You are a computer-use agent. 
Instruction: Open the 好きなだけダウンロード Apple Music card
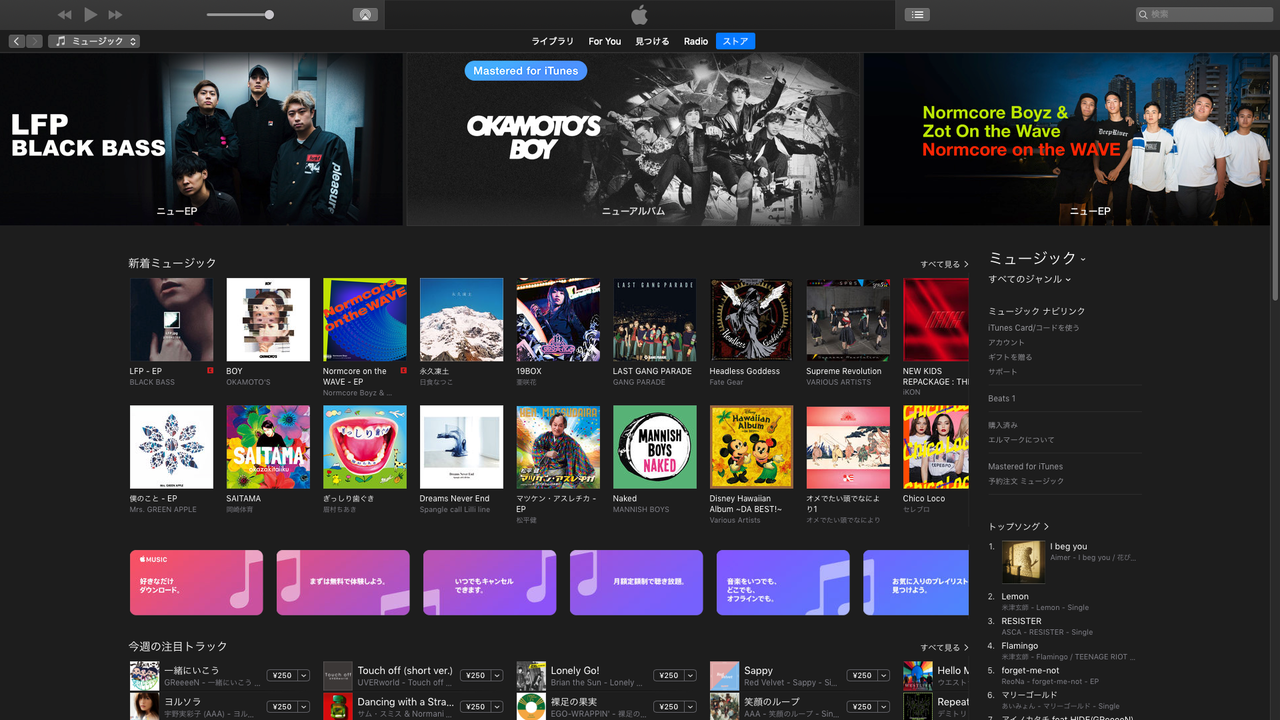(196, 582)
